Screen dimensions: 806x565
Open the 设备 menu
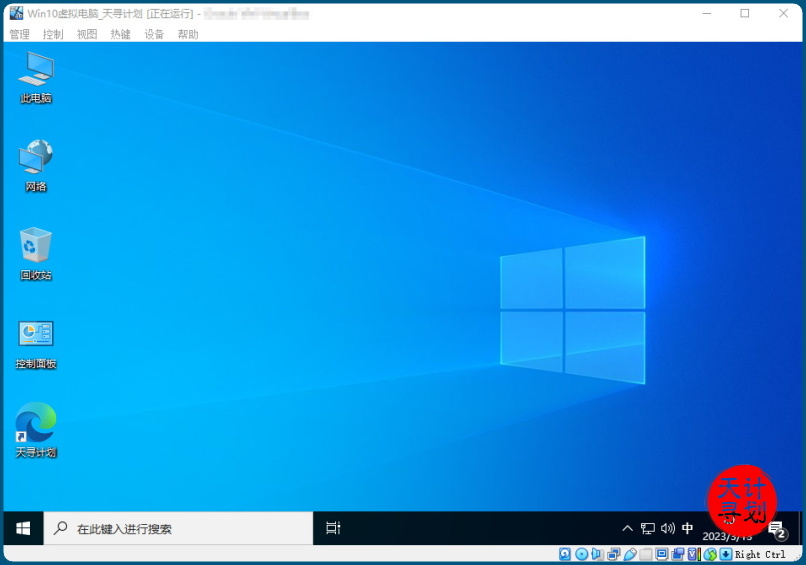[154, 34]
